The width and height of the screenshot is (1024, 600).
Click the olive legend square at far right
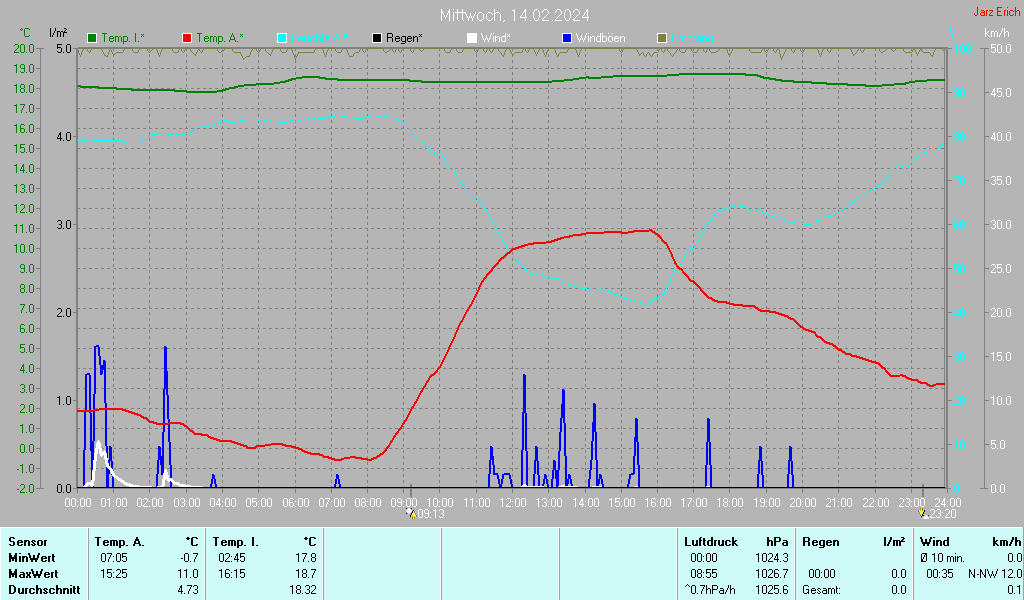click(x=661, y=38)
